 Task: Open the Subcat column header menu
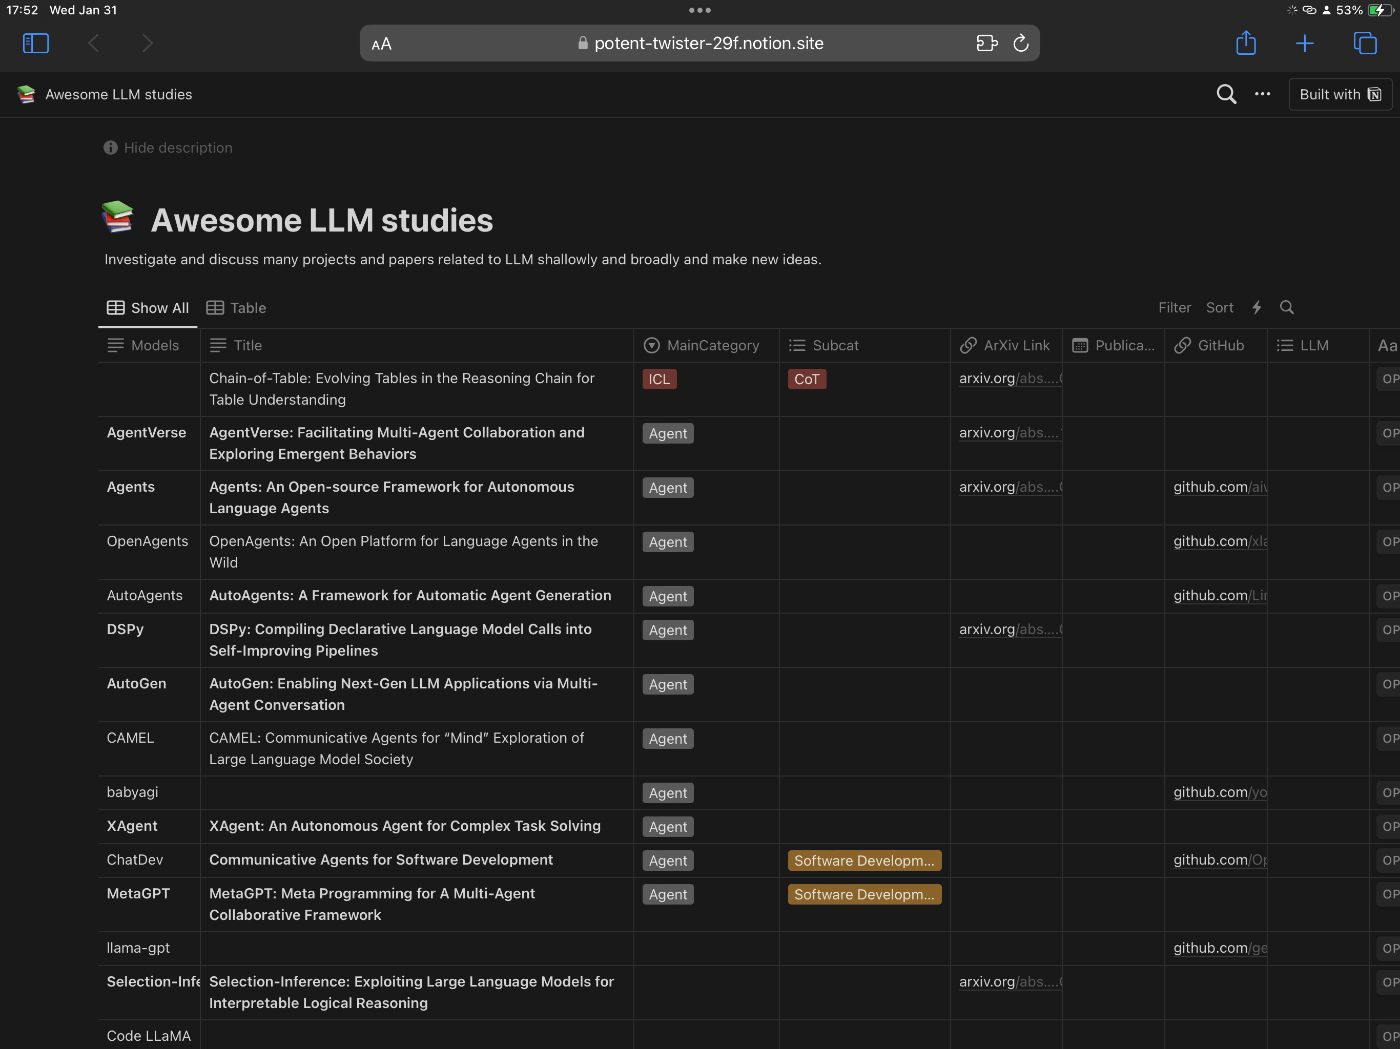click(865, 345)
